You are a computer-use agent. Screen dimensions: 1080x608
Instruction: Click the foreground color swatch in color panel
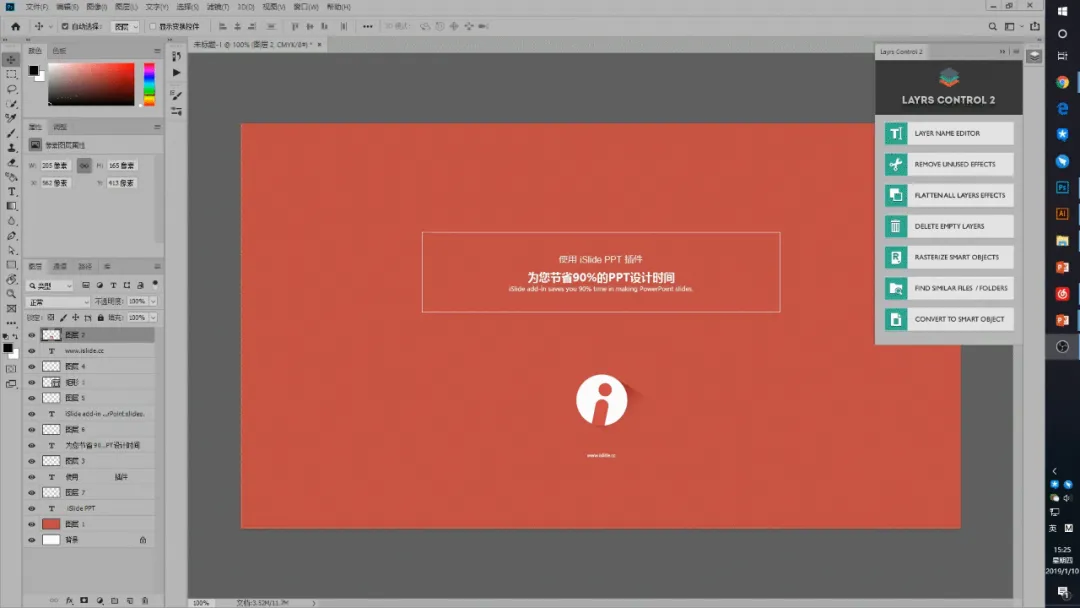[x=33, y=70]
